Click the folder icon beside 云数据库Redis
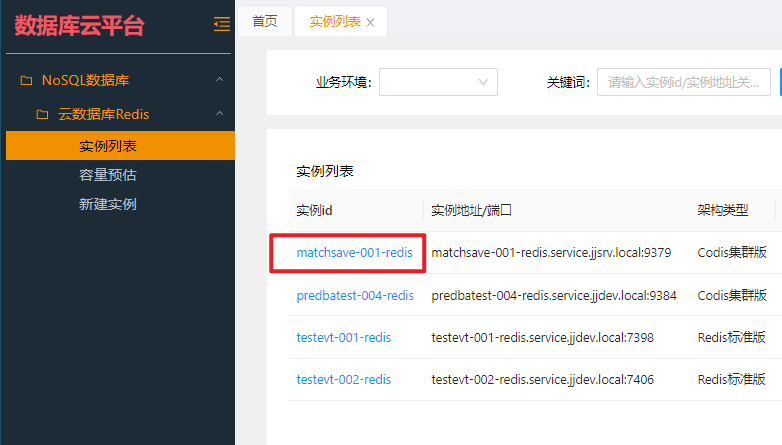 point(43,114)
